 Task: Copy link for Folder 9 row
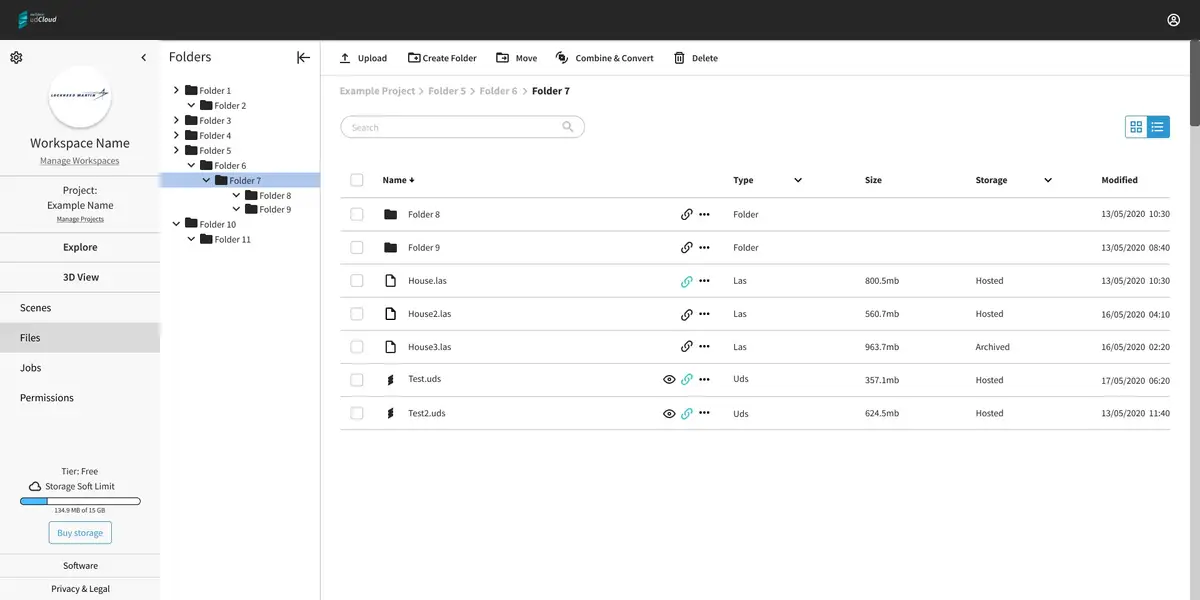pyautogui.click(x=687, y=248)
